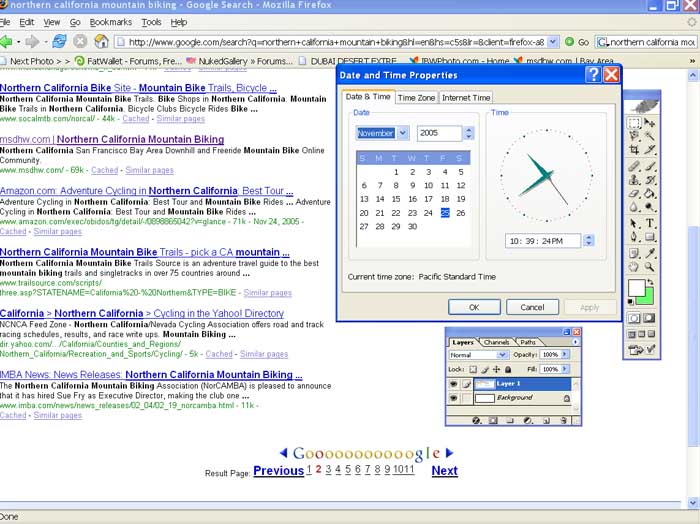Open the Internet Time tab
The image size is (700, 524).
coord(466,98)
